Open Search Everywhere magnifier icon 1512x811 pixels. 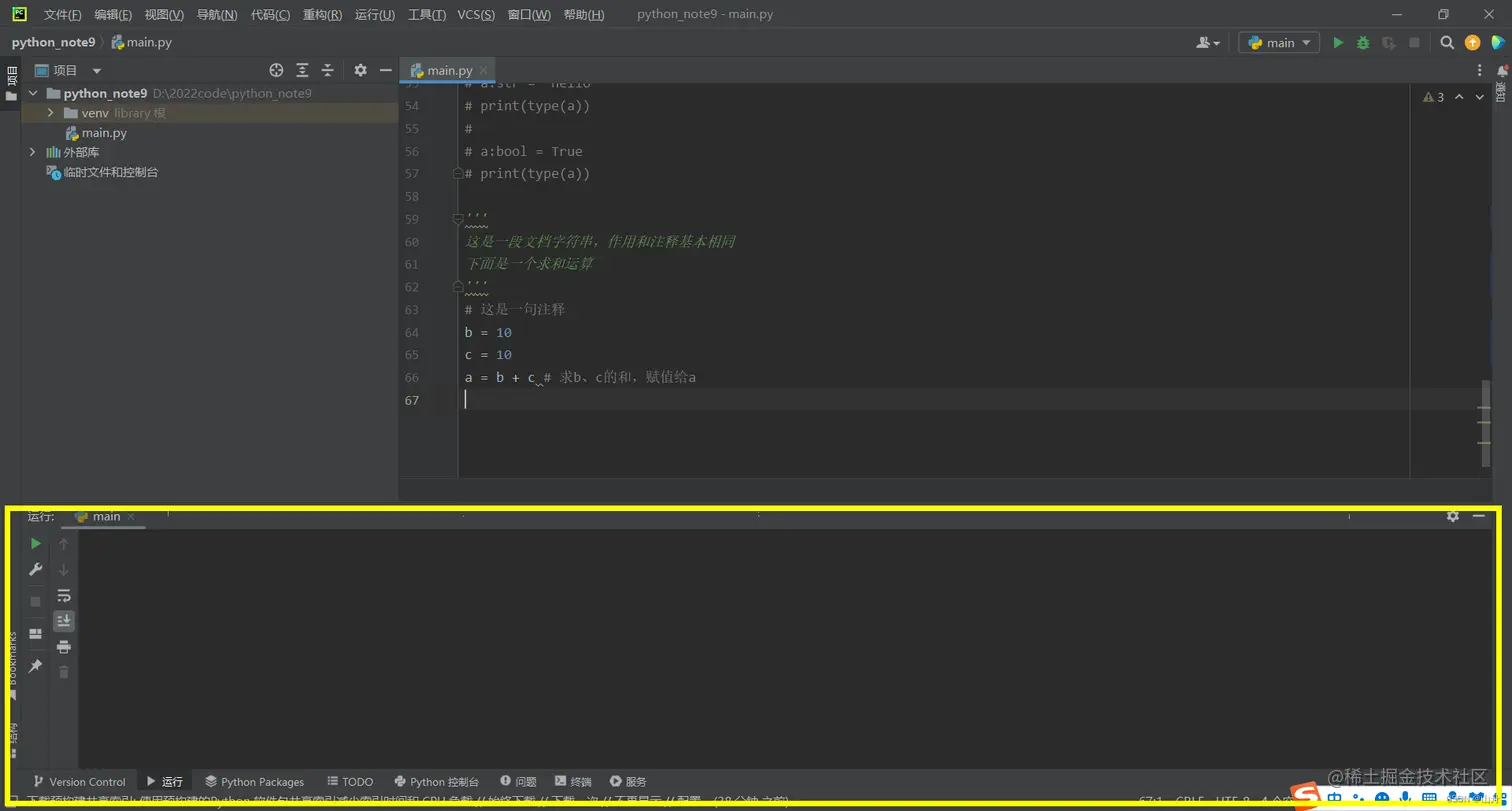[x=1447, y=43]
